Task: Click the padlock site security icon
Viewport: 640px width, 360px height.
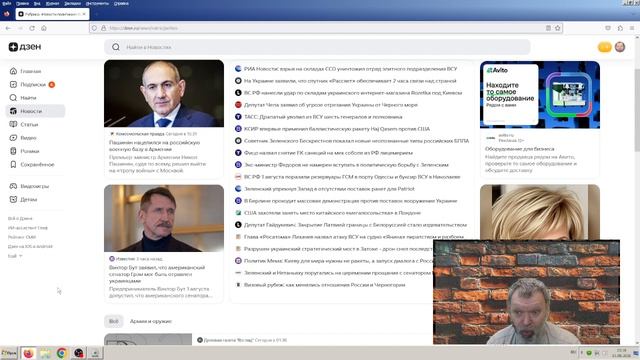Action: [104, 28]
